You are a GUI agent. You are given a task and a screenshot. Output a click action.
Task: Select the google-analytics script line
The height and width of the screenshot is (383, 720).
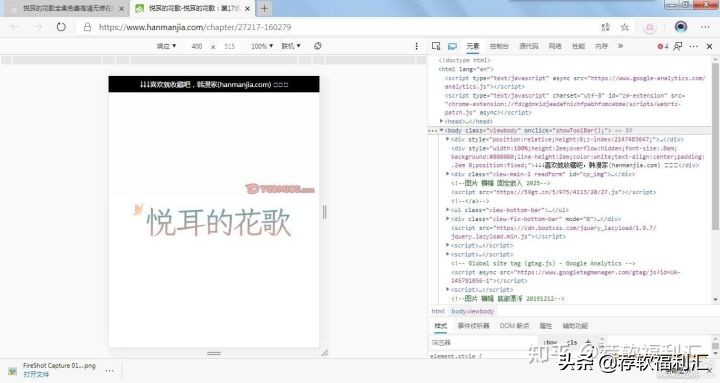[574, 82]
